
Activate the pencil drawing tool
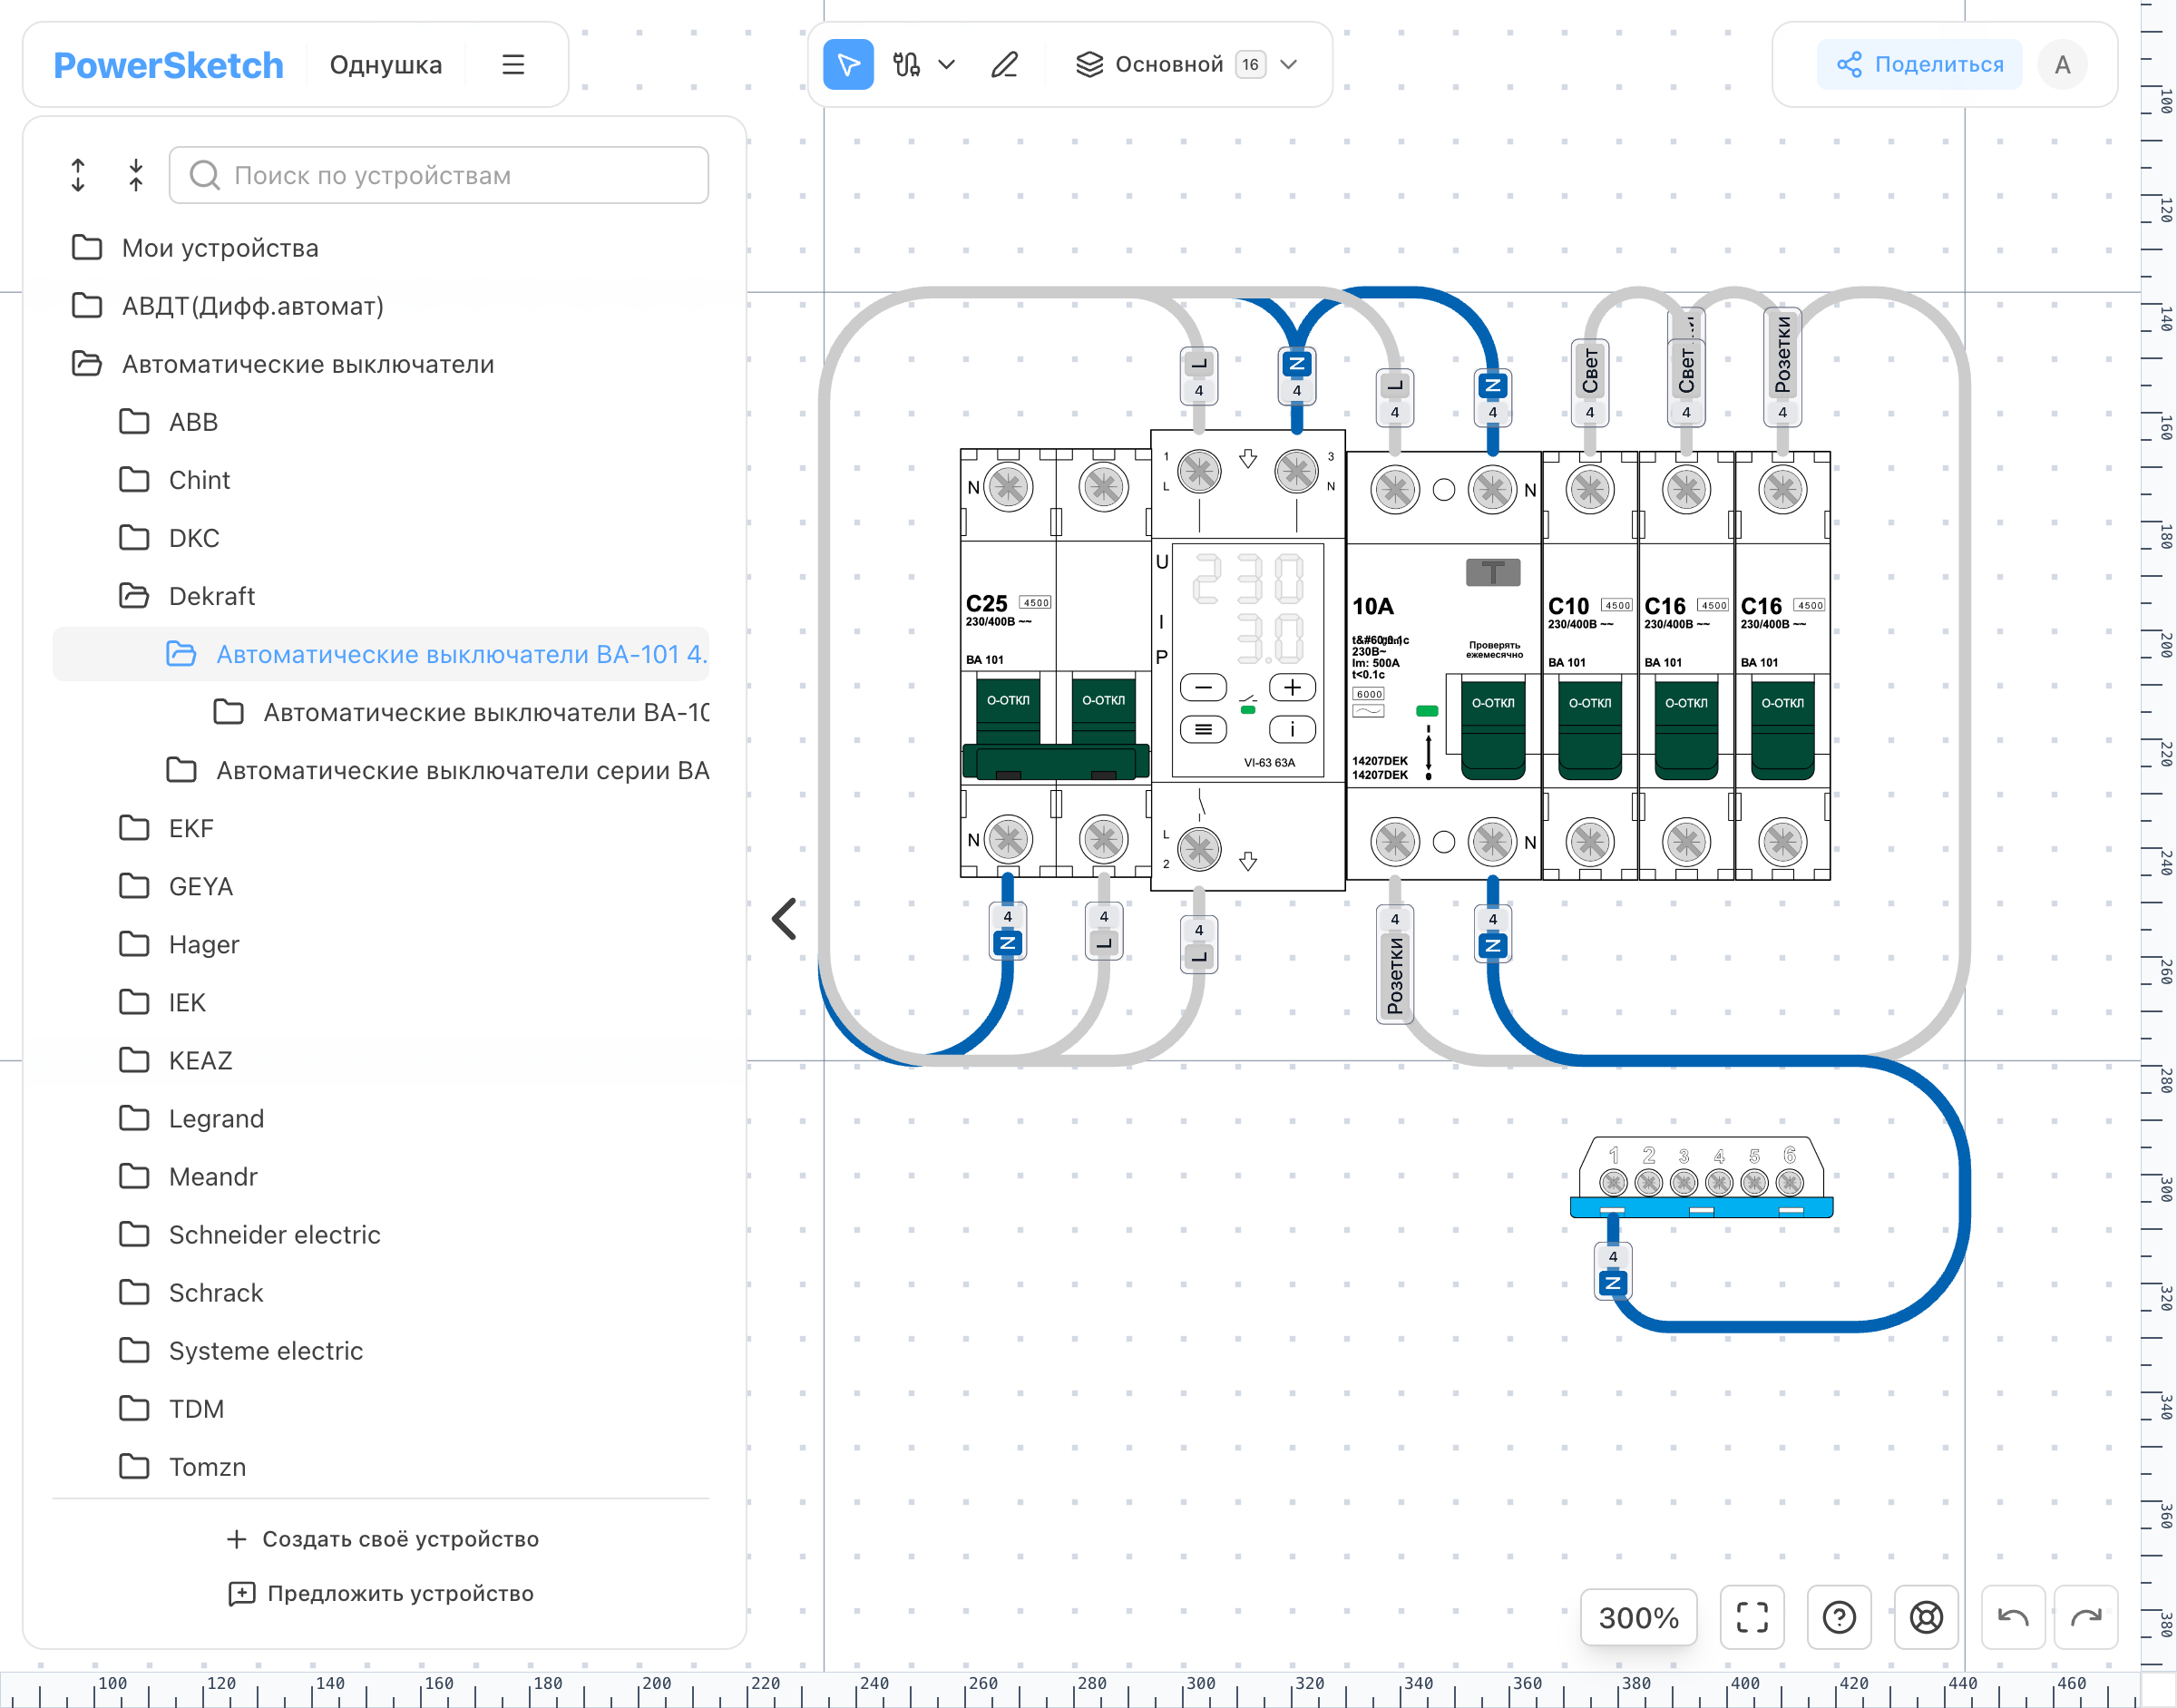(x=1005, y=65)
